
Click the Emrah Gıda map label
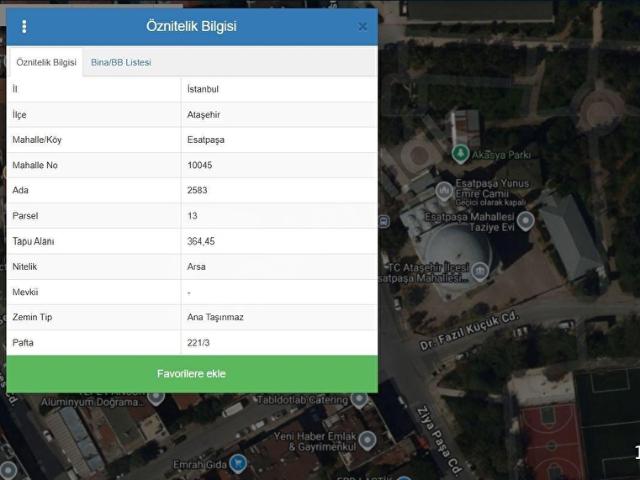pyautogui.click(x=200, y=464)
